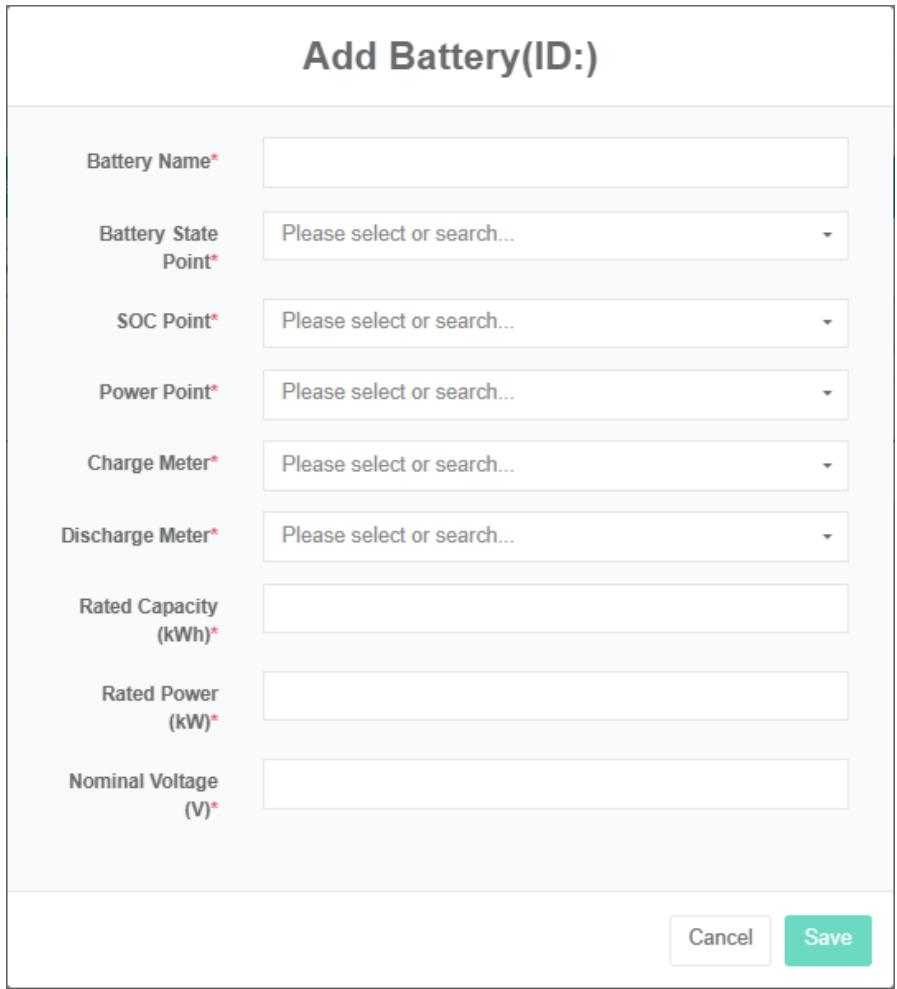Select the Nominal Voltage (V) input
Image resolution: width=897 pixels, height=989 pixels.
(555, 784)
